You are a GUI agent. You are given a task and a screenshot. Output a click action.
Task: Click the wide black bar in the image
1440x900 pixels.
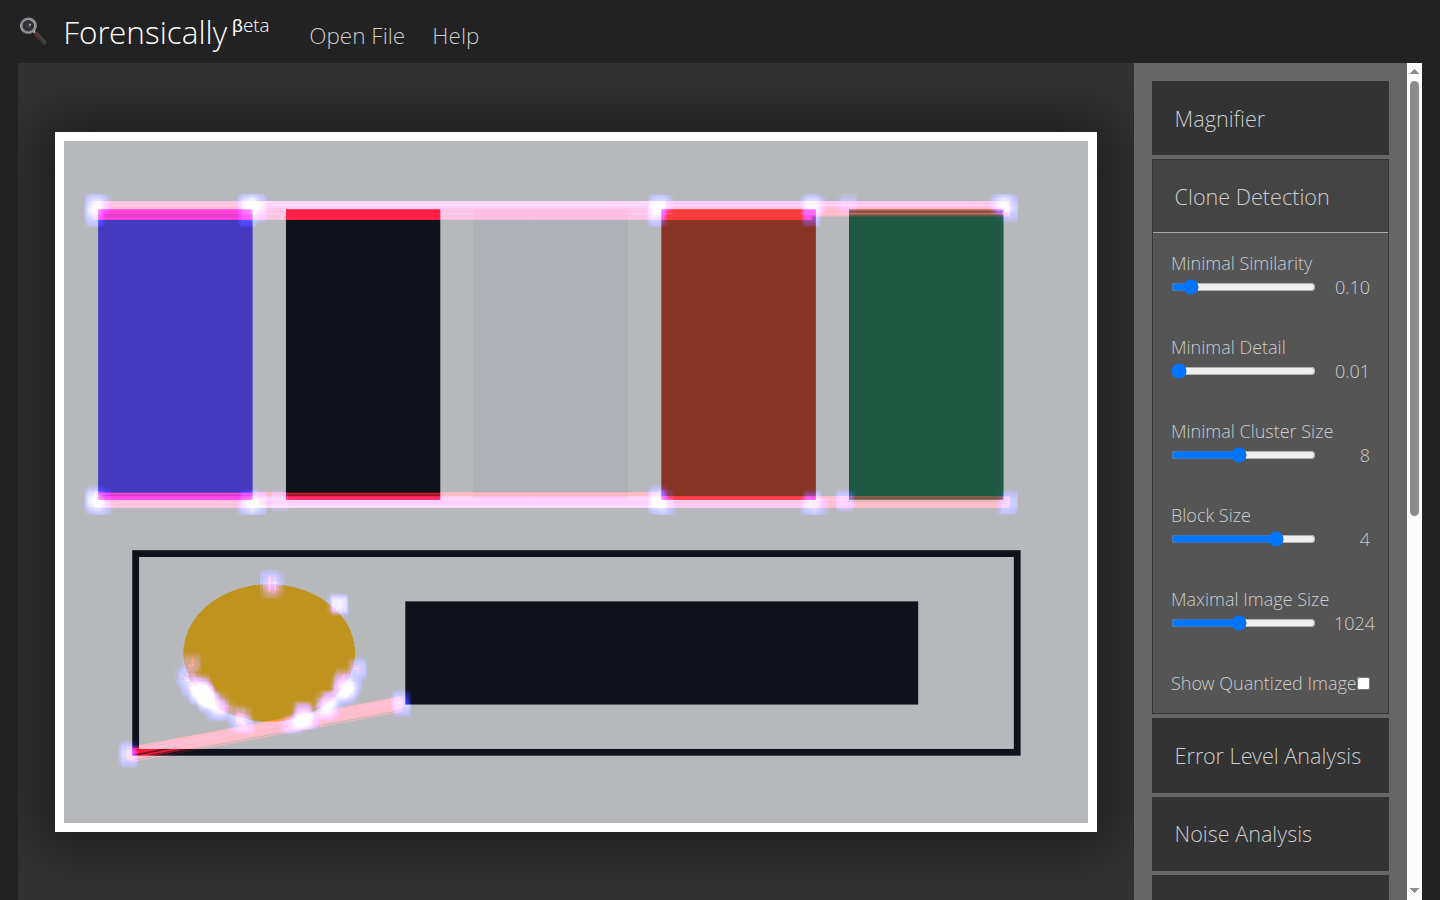click(x=661, y=653)
